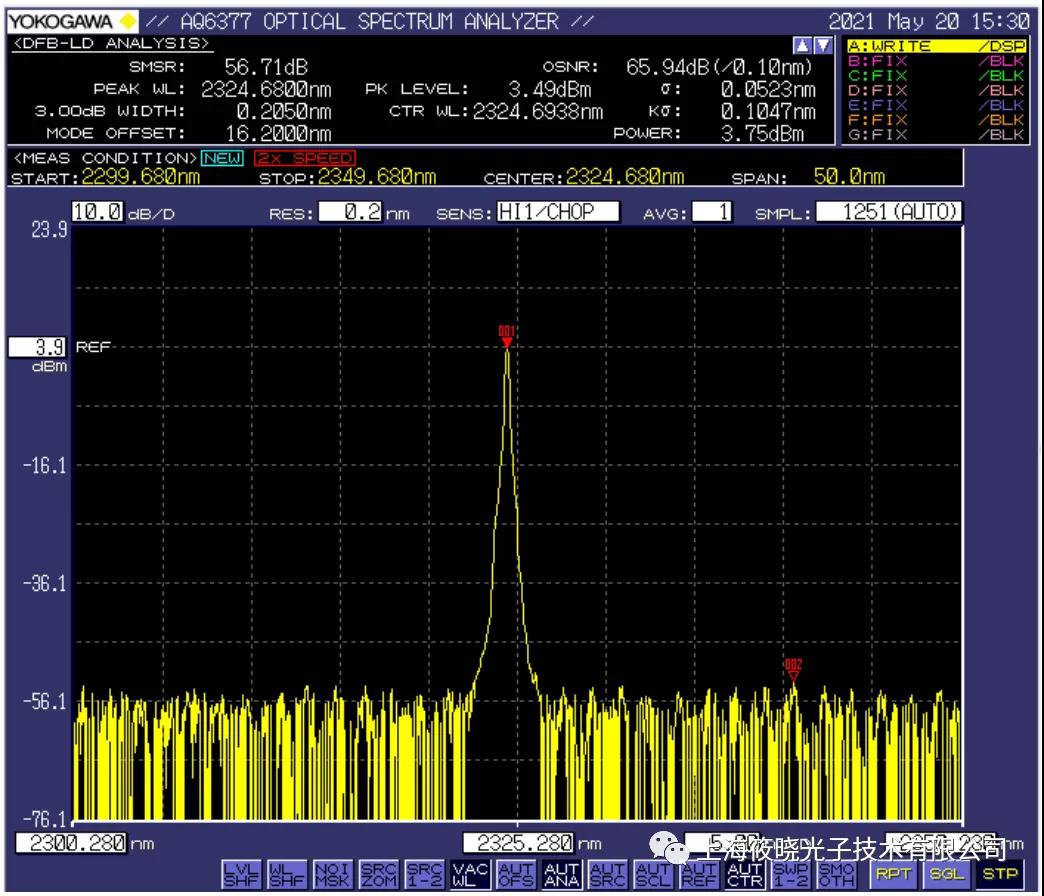Click the SRC ZOM search zoom icon

click(377, 875)
